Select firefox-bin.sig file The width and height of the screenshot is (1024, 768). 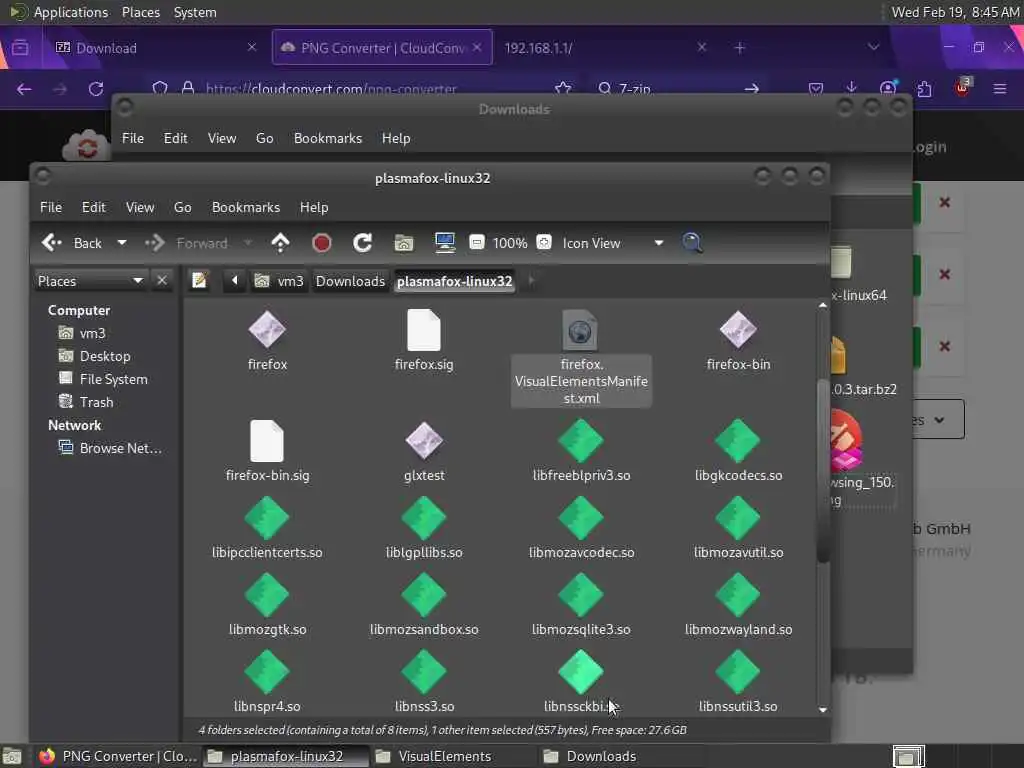[267, 441]
